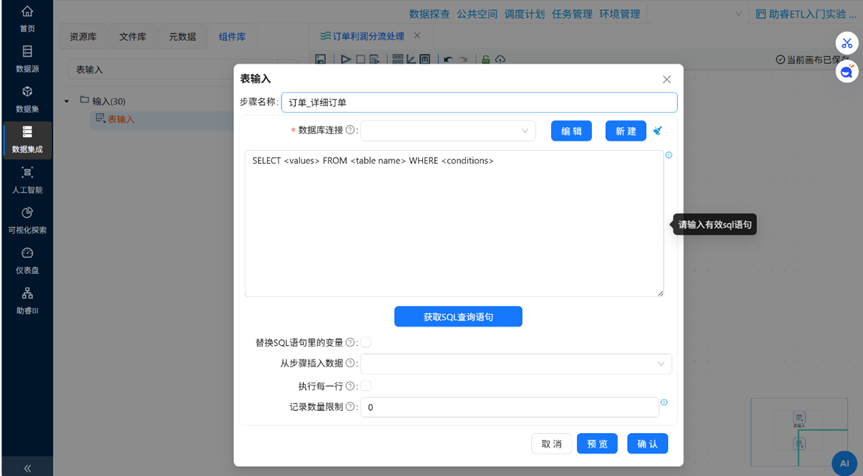Image resolution: width=863 pixels, height=476 pixels.
Task: Go to 首页 in the left sidebar
Action: (27, 19)
